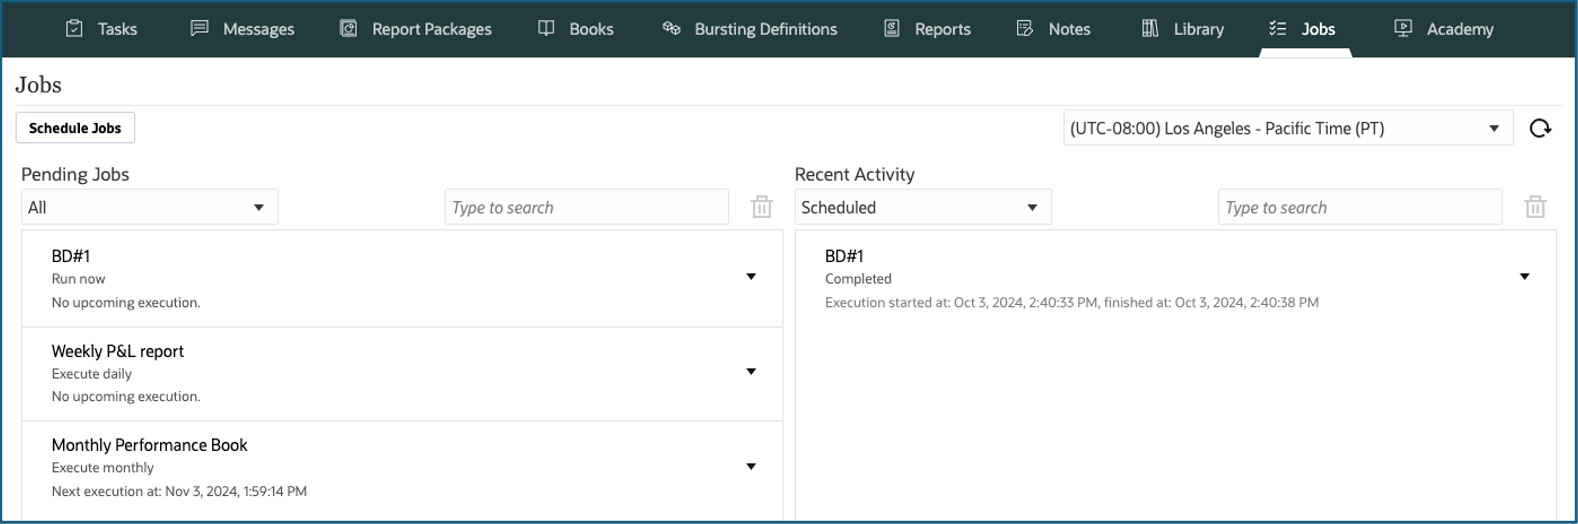Expand the completed BD#1 activity entry
1578x524 pixels.
[1524, 277]
